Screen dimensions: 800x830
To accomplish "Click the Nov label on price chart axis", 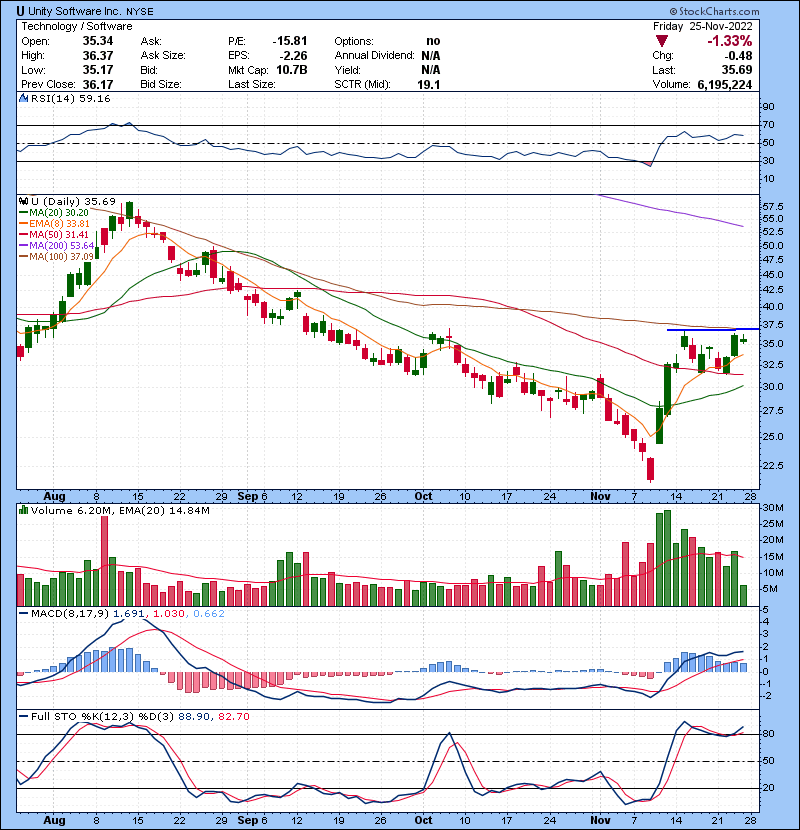I will tap(600, 497).
